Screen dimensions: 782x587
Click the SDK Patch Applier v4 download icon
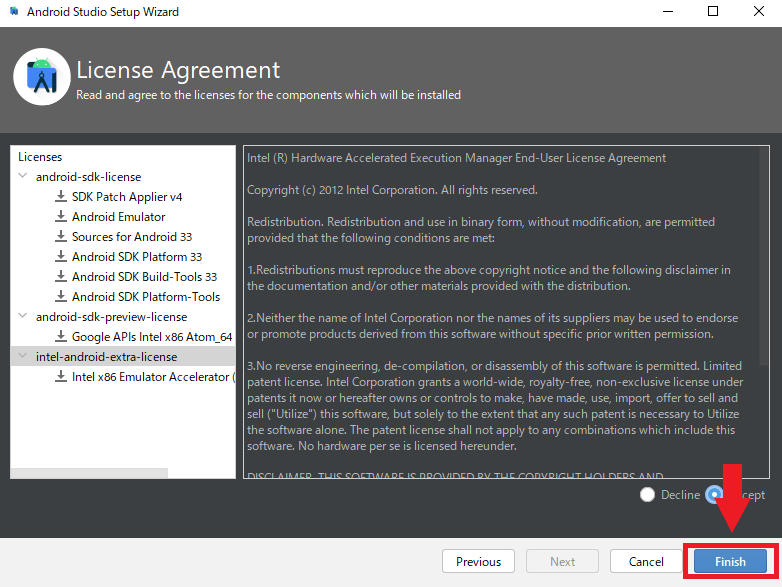pos(61,196)
